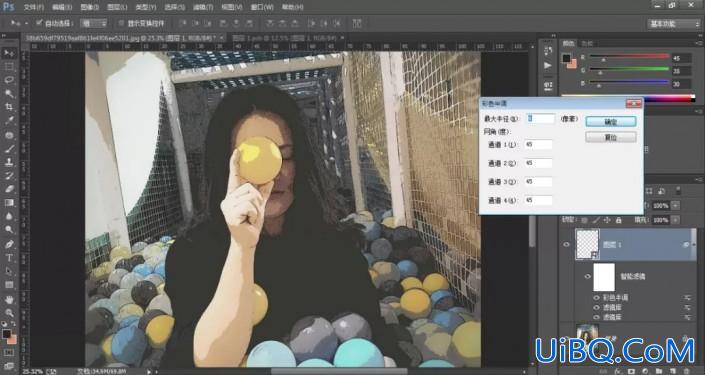Select the Zoom tool

click(x=9, y=312)
